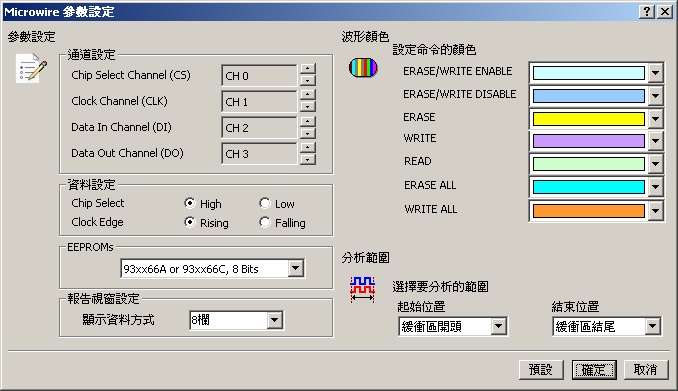This screenshot has width=678, height=391.
Task: Open READ color dropdown arrow
Action: coord(656,164)
